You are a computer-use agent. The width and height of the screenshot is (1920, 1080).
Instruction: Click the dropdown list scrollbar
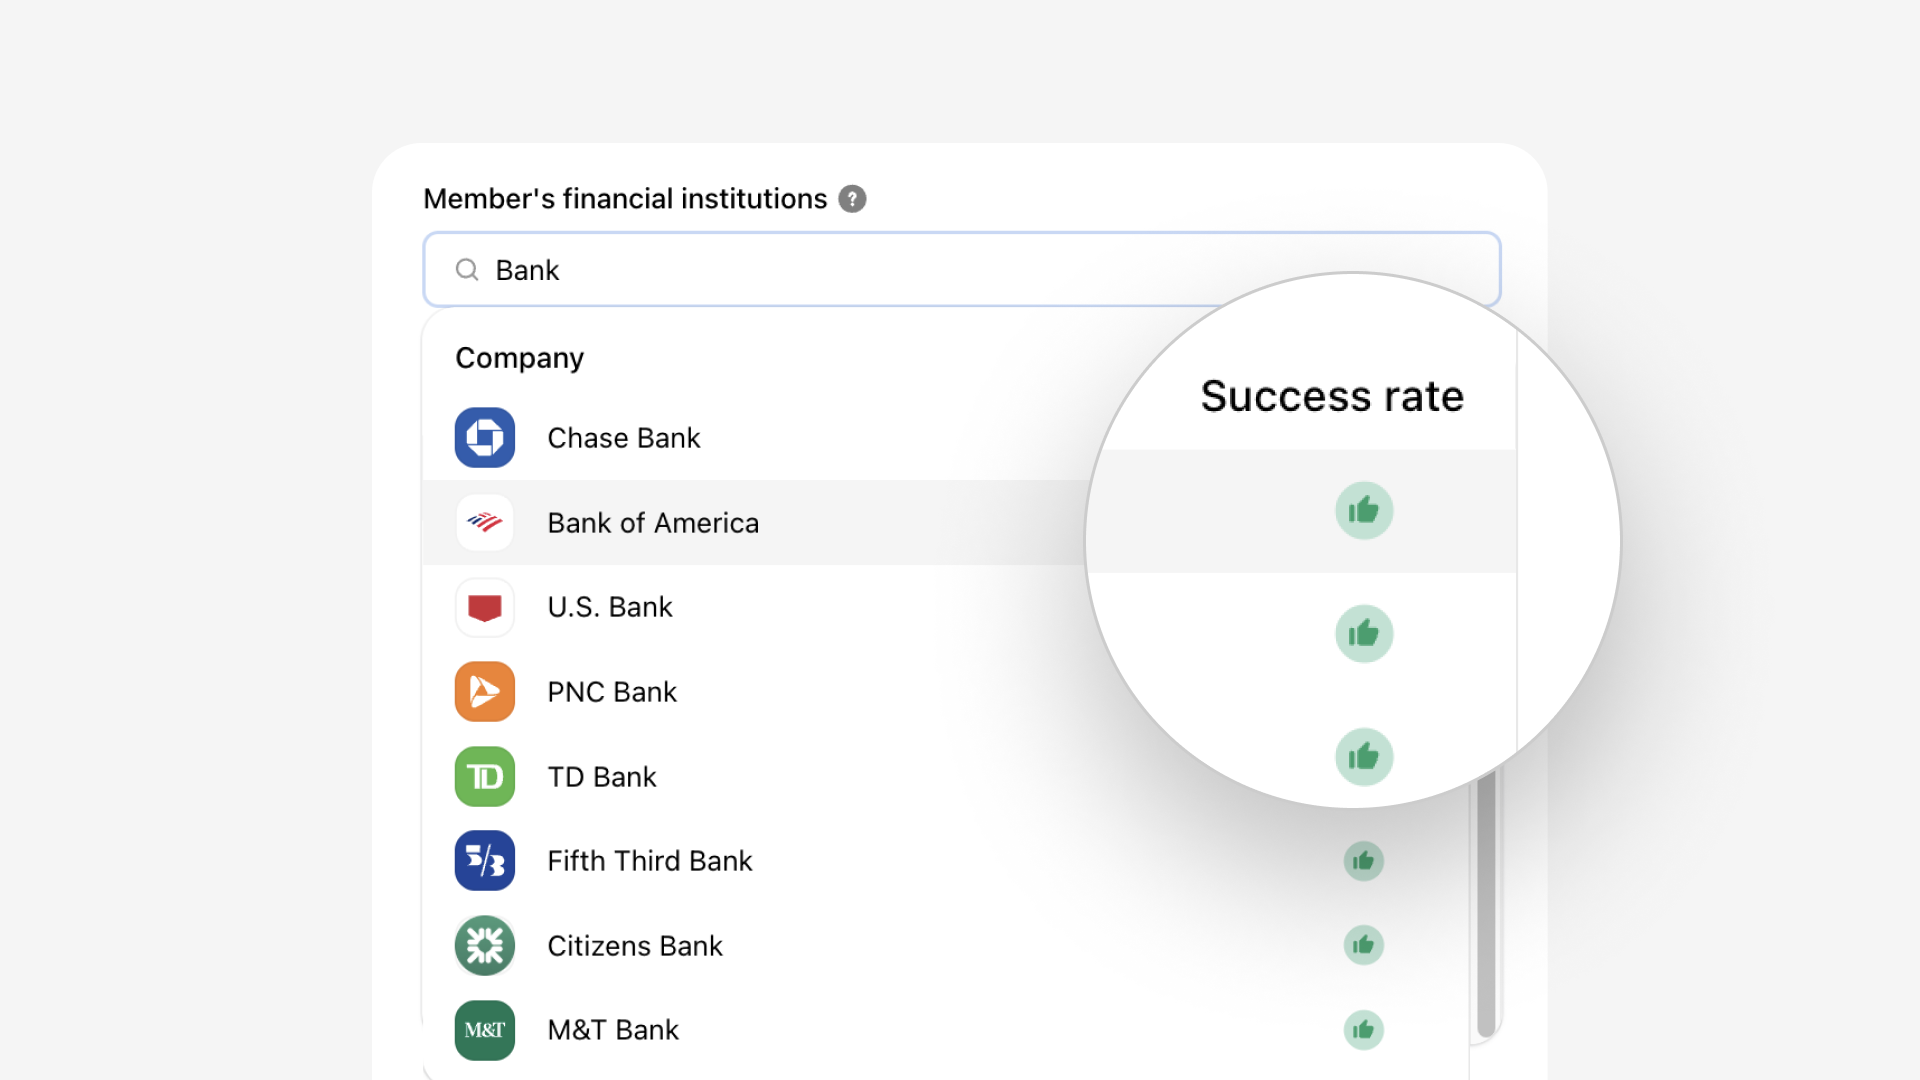click(1486, 900)
